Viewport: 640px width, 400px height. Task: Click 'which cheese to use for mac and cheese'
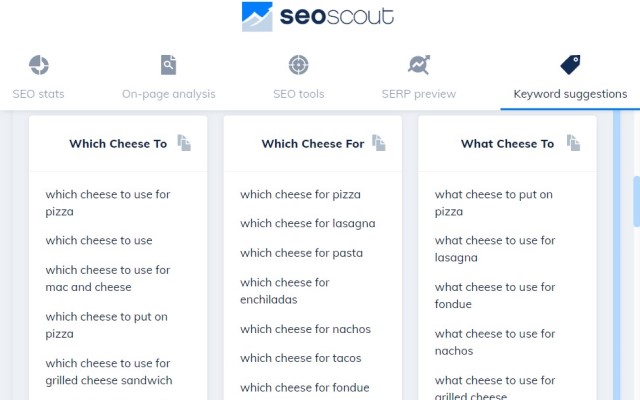(x=107, y=278)
